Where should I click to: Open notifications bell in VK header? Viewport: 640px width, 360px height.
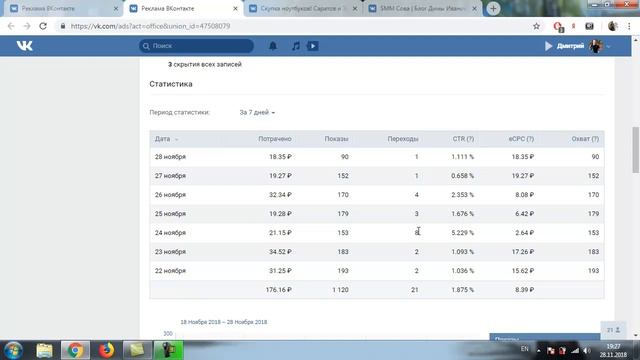coord(273,46)
